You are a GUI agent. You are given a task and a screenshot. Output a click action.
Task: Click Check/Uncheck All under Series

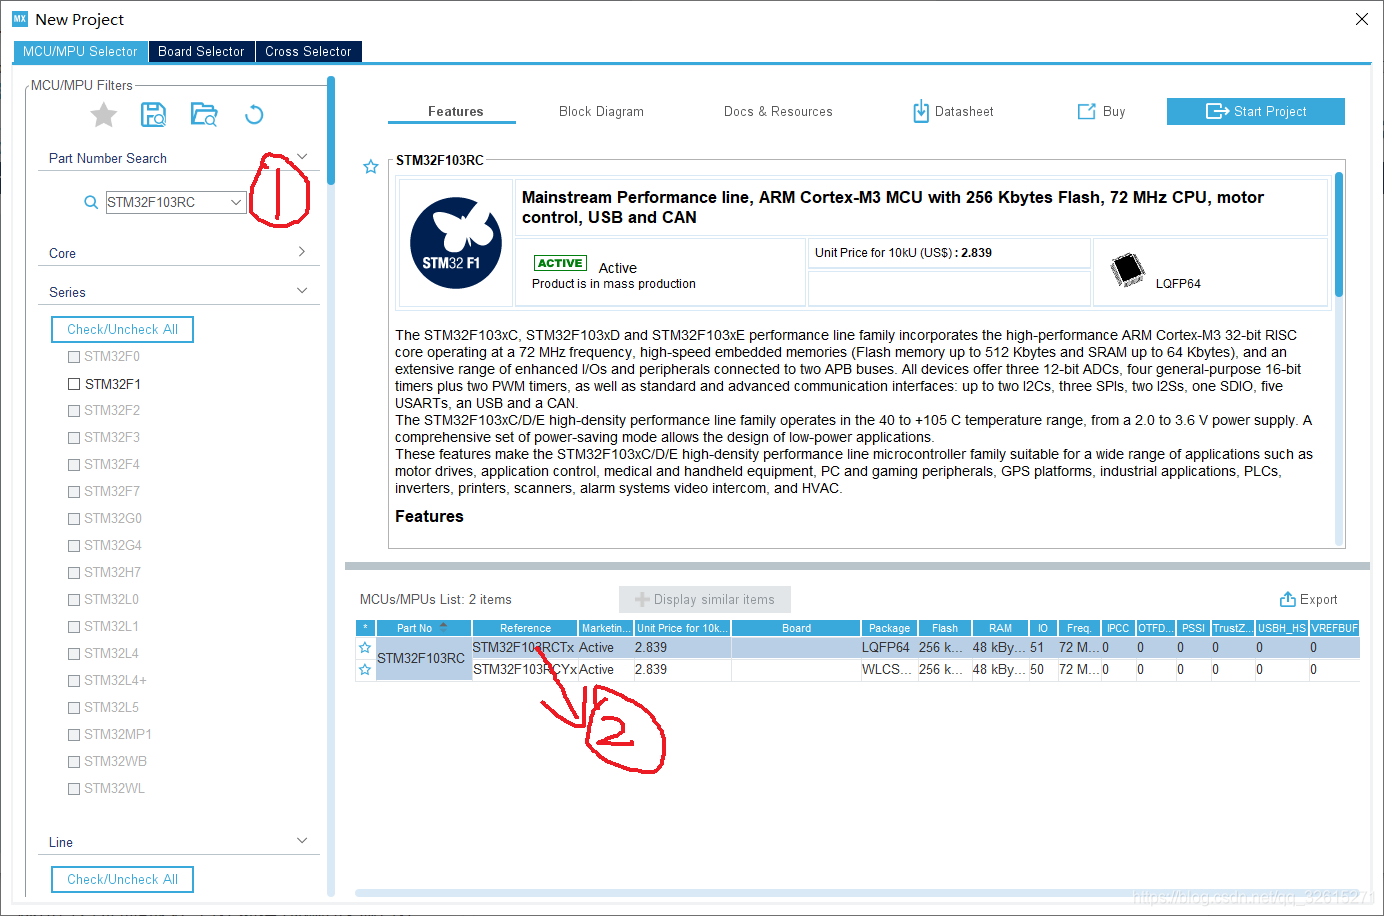point(123,329)
